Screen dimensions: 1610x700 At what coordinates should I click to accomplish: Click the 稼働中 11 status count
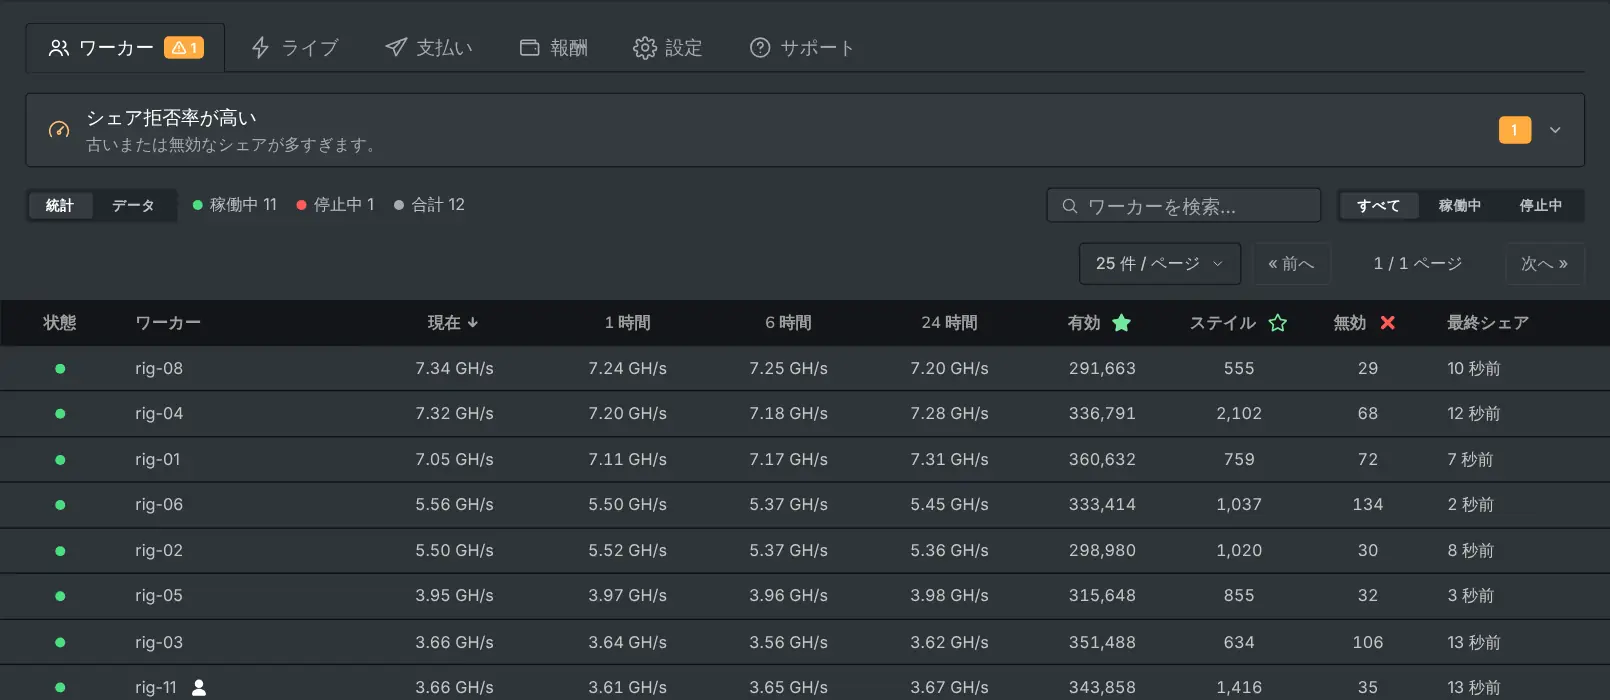click(235, 205)
